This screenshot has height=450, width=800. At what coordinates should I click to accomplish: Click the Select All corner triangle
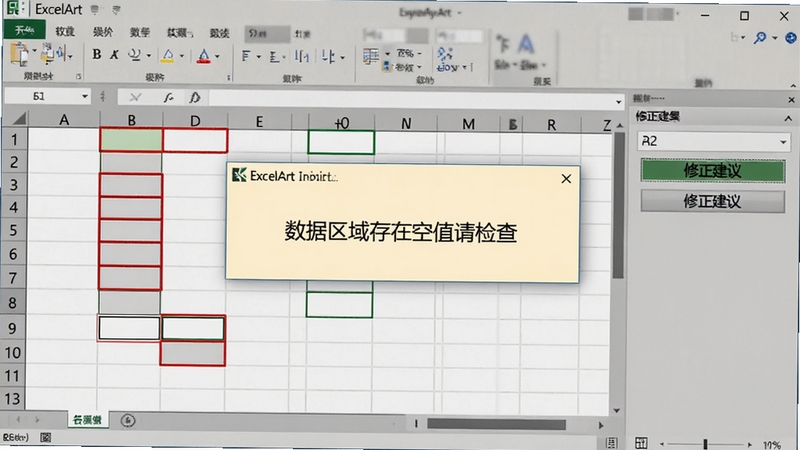tap(18, 119)
